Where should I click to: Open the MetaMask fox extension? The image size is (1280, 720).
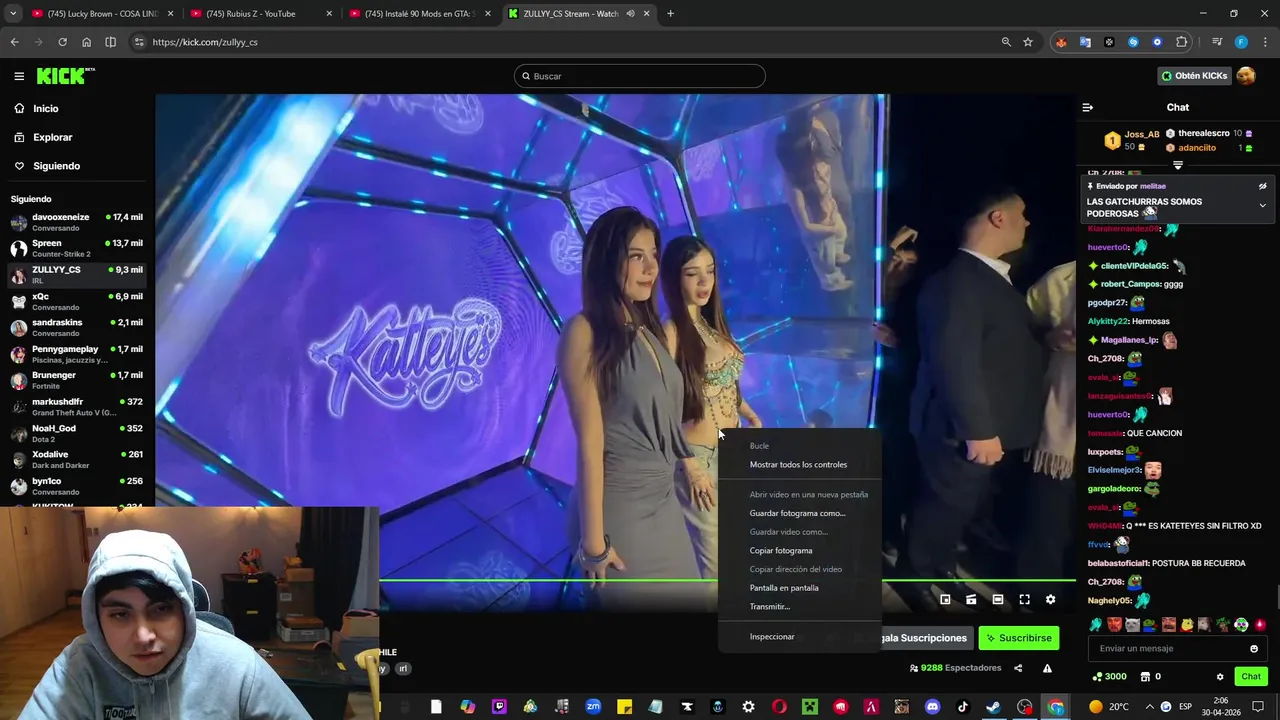pyautogui.click(x=1061, y=42)
